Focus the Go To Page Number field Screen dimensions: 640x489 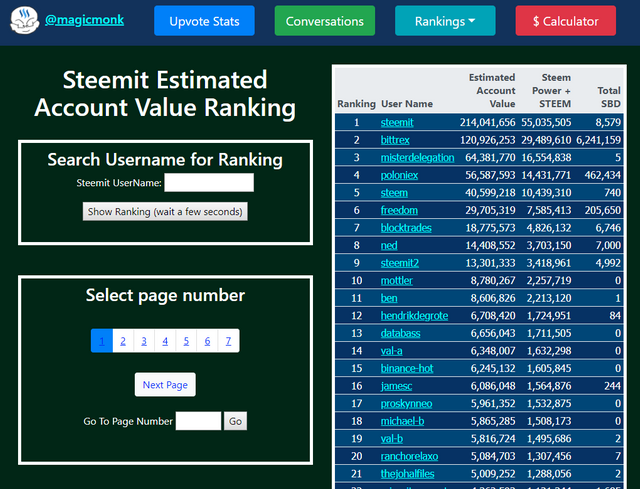[x=198, y=421]
